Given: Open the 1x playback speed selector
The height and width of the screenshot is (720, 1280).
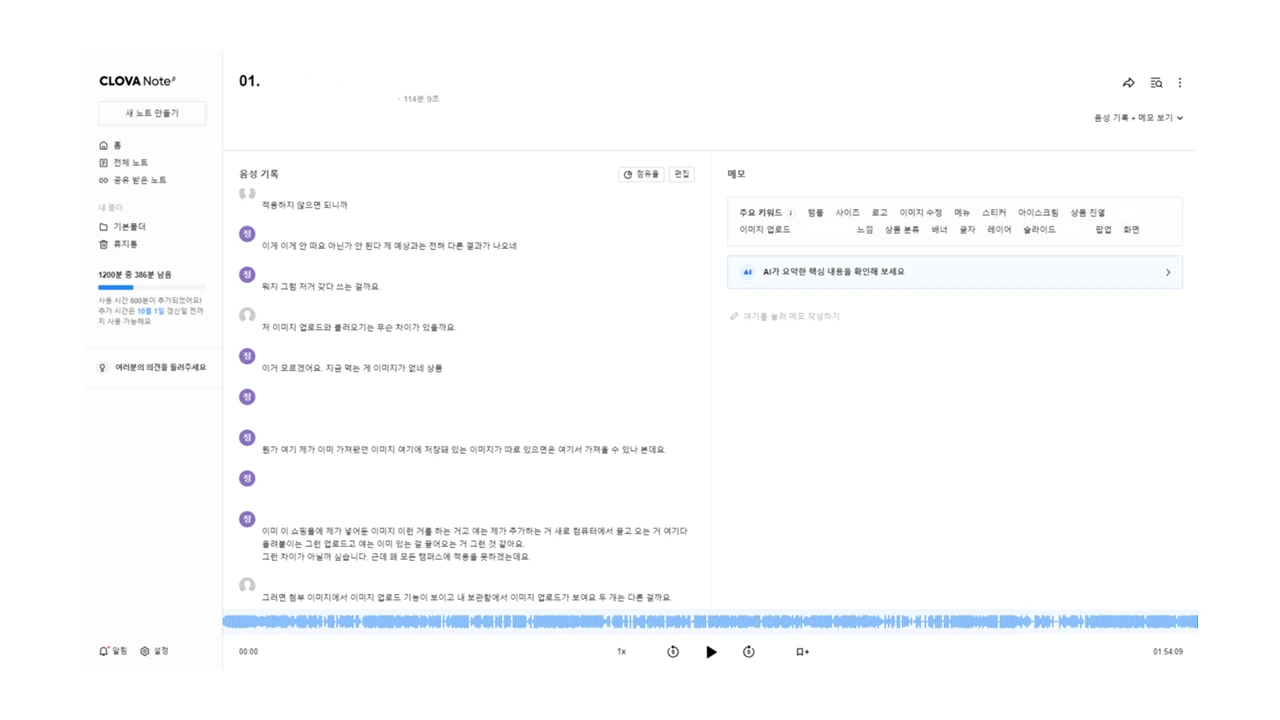Looking at the screenshot, I should point(620,651).
